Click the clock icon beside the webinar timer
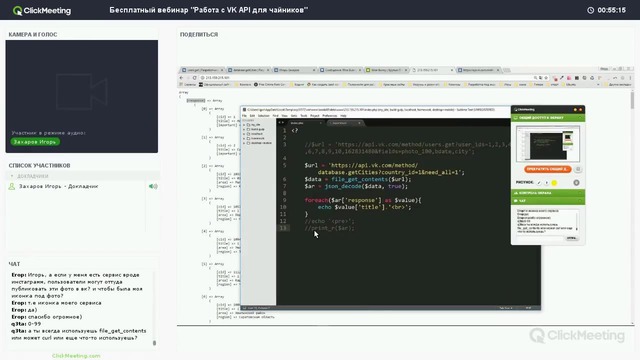640x360 pixels. point(590,10)
